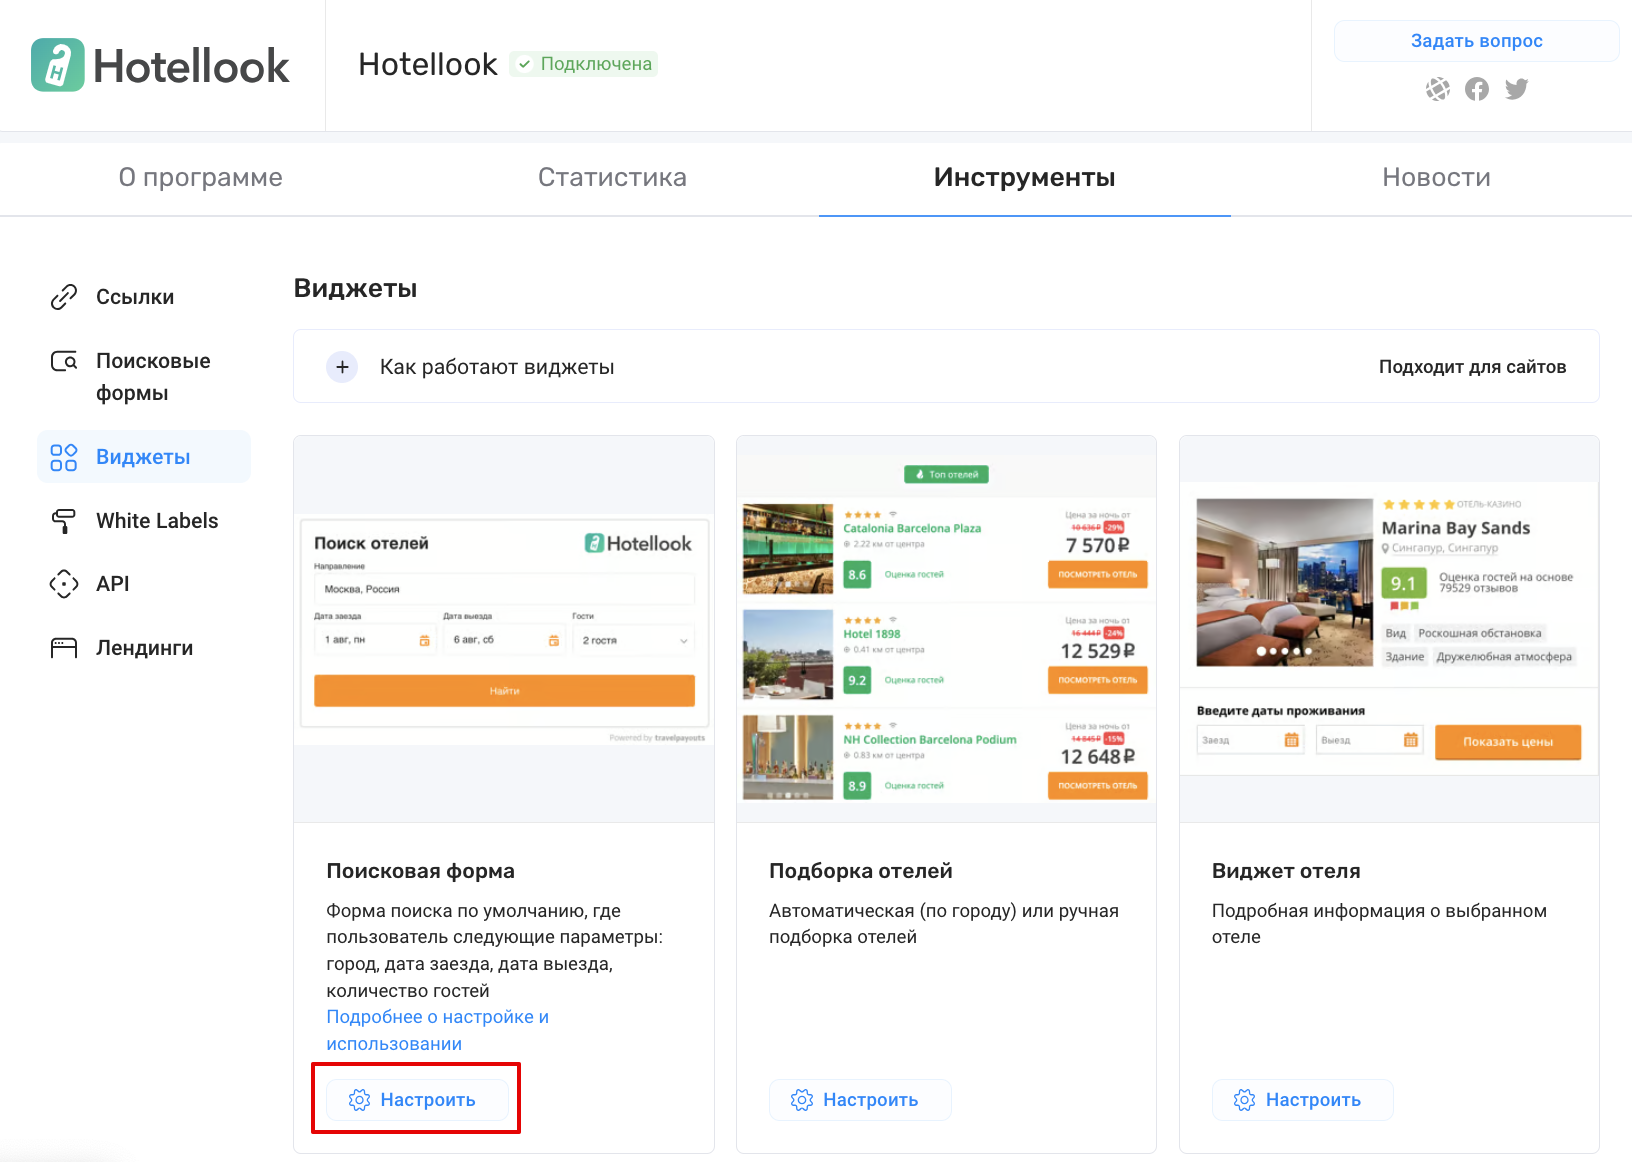Click the Задать вопрос button

pos(1476,41)
